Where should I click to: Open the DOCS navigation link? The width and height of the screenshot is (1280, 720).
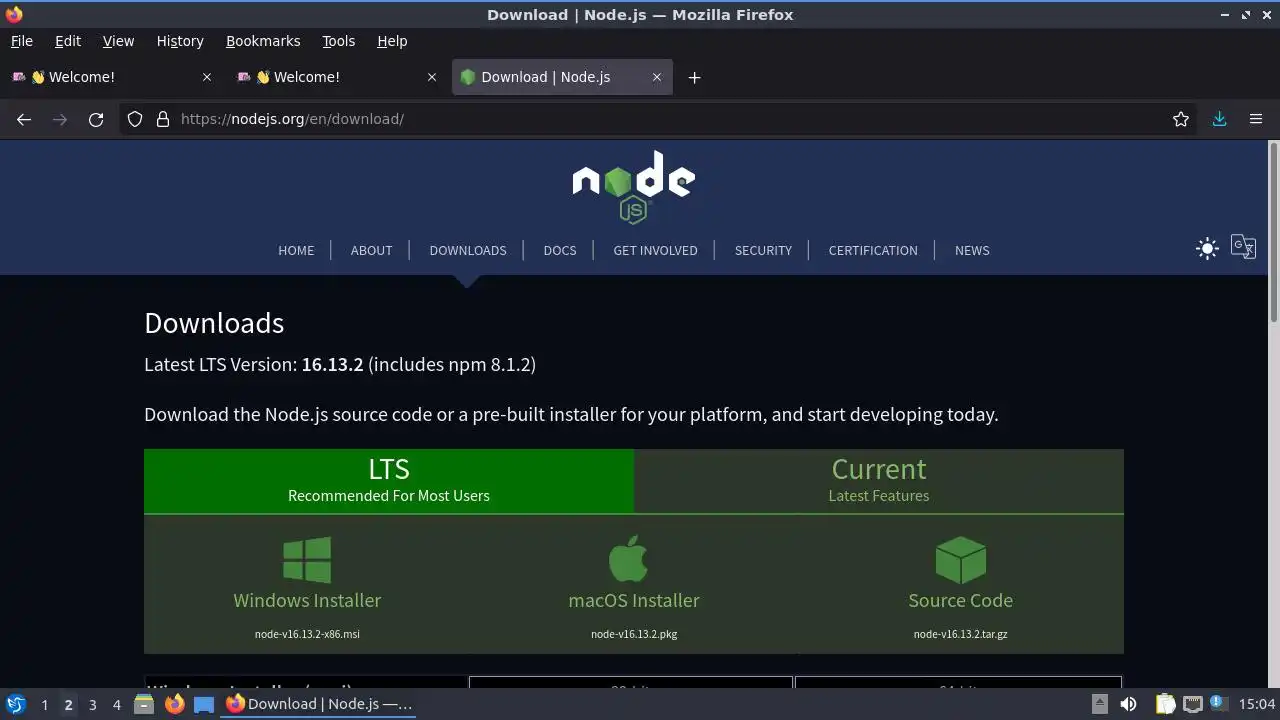coord(560,250)
